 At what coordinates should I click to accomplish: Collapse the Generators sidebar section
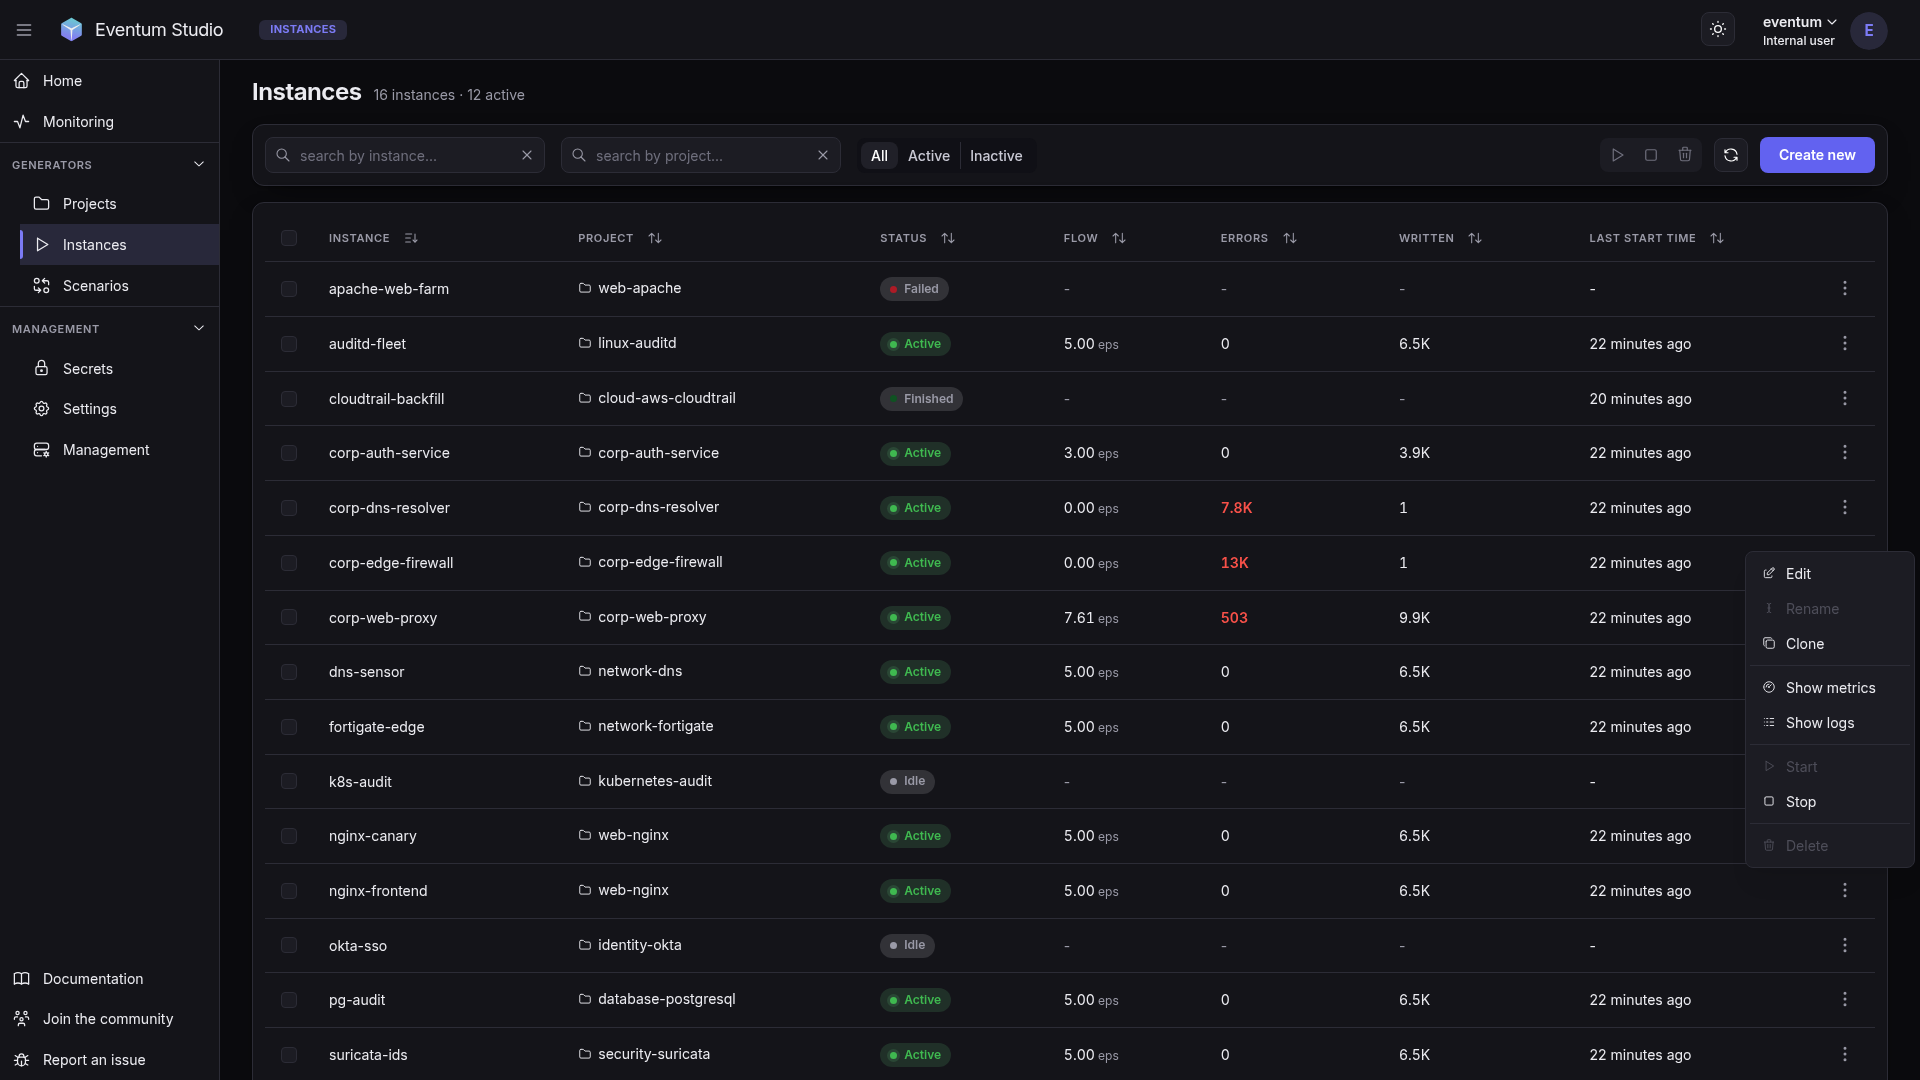click(x=199, y=164)
